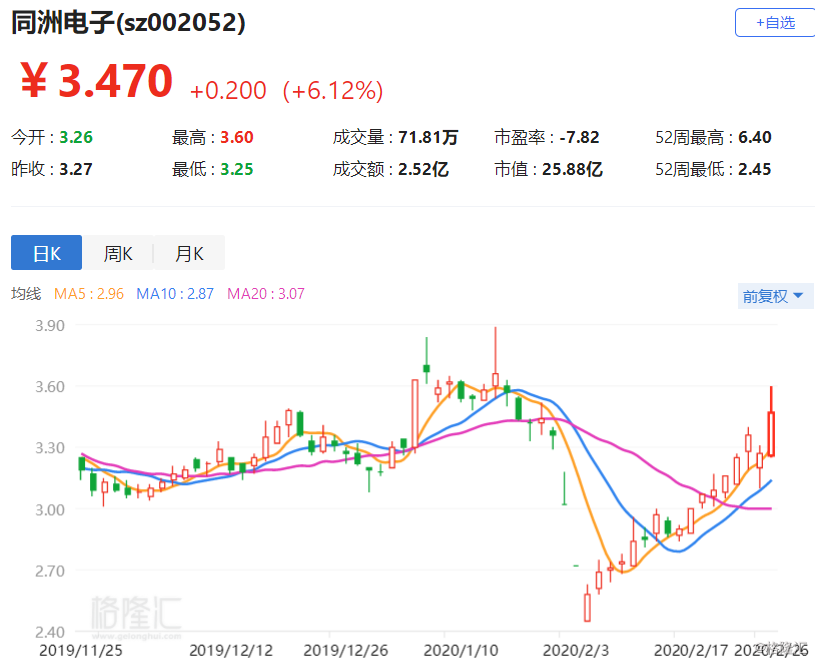Click the stock title 同洲电子(sz002052)
The image size is (815, 662).
[128, 22]
